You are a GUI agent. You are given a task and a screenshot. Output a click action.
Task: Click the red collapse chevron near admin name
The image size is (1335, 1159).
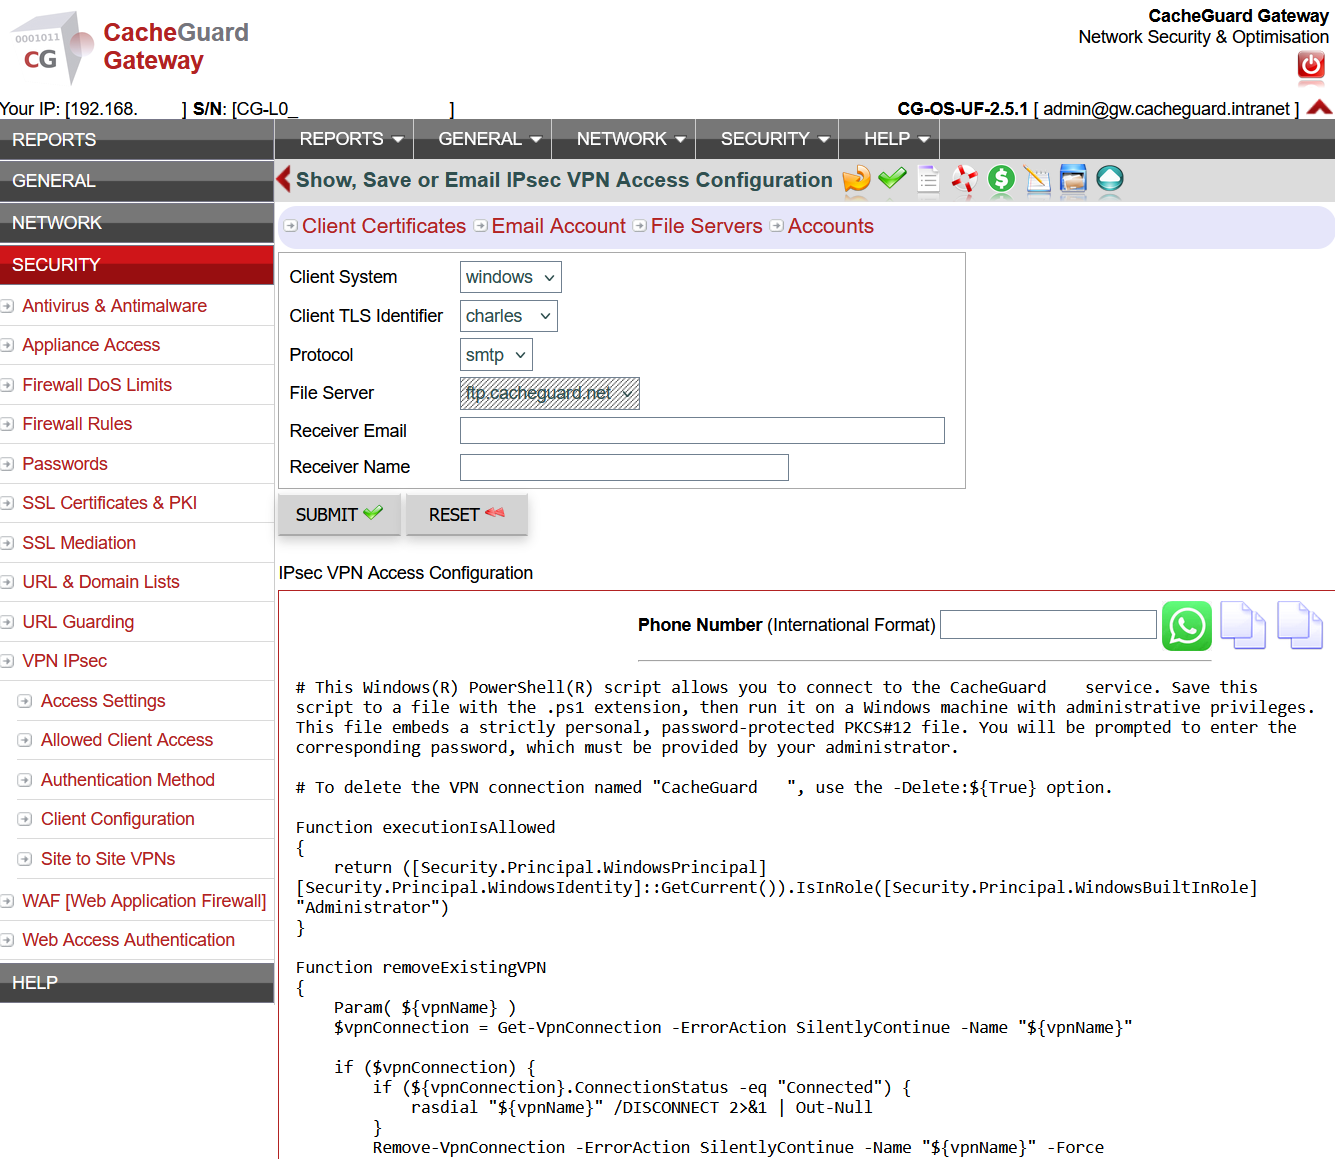1320,107
